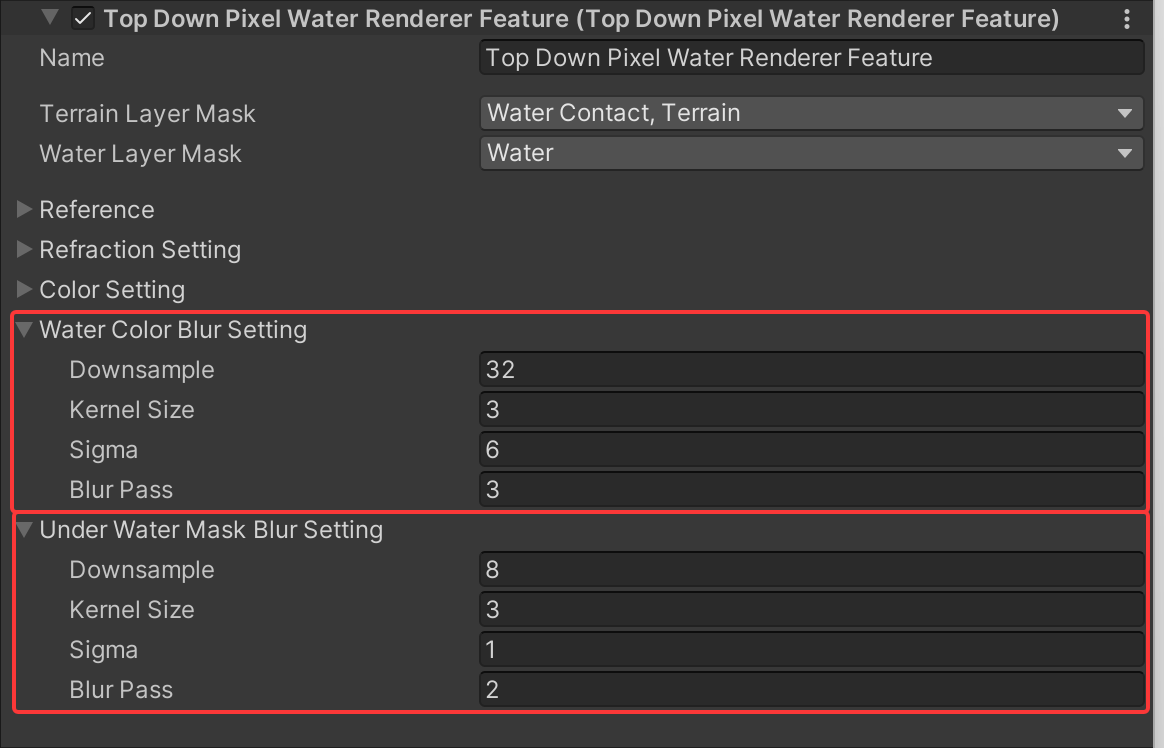
Task: Collapse Water Color Blur Setting section
Action: pos(26,329)
